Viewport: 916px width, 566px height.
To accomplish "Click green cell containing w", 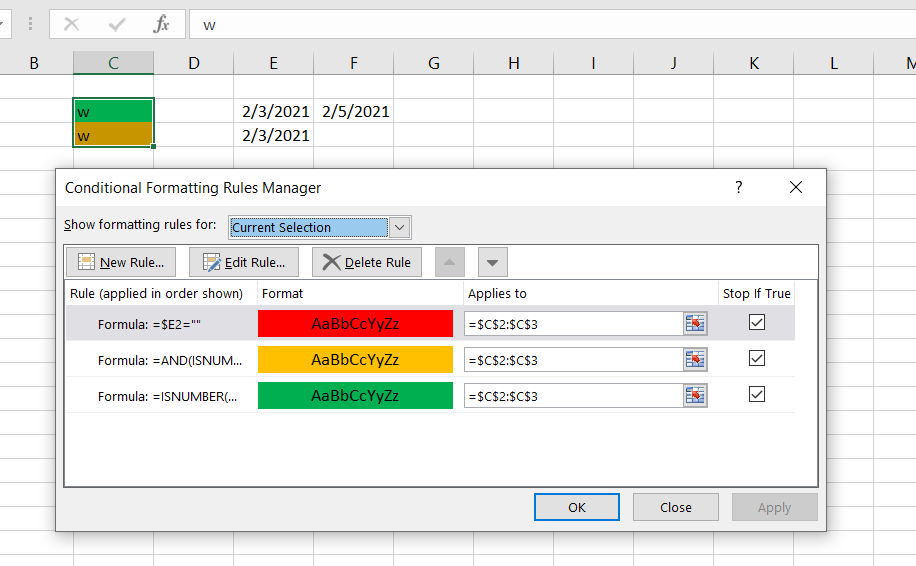I will (113, 110).
